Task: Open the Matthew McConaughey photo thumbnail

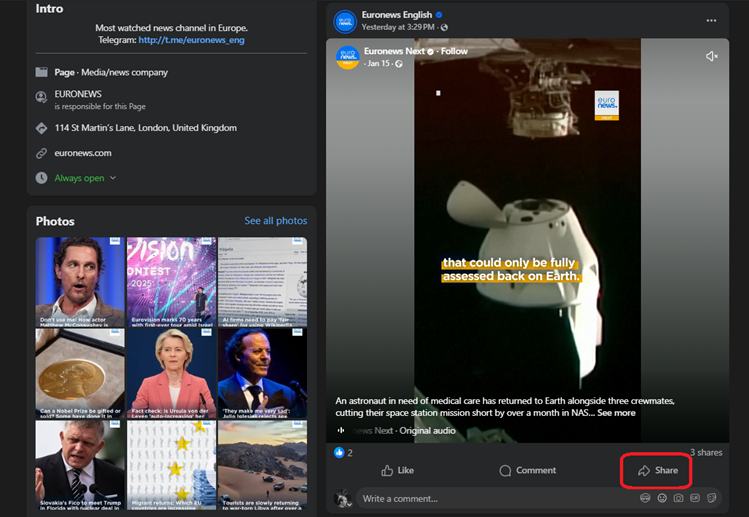Action: click(x=80, y=281)
